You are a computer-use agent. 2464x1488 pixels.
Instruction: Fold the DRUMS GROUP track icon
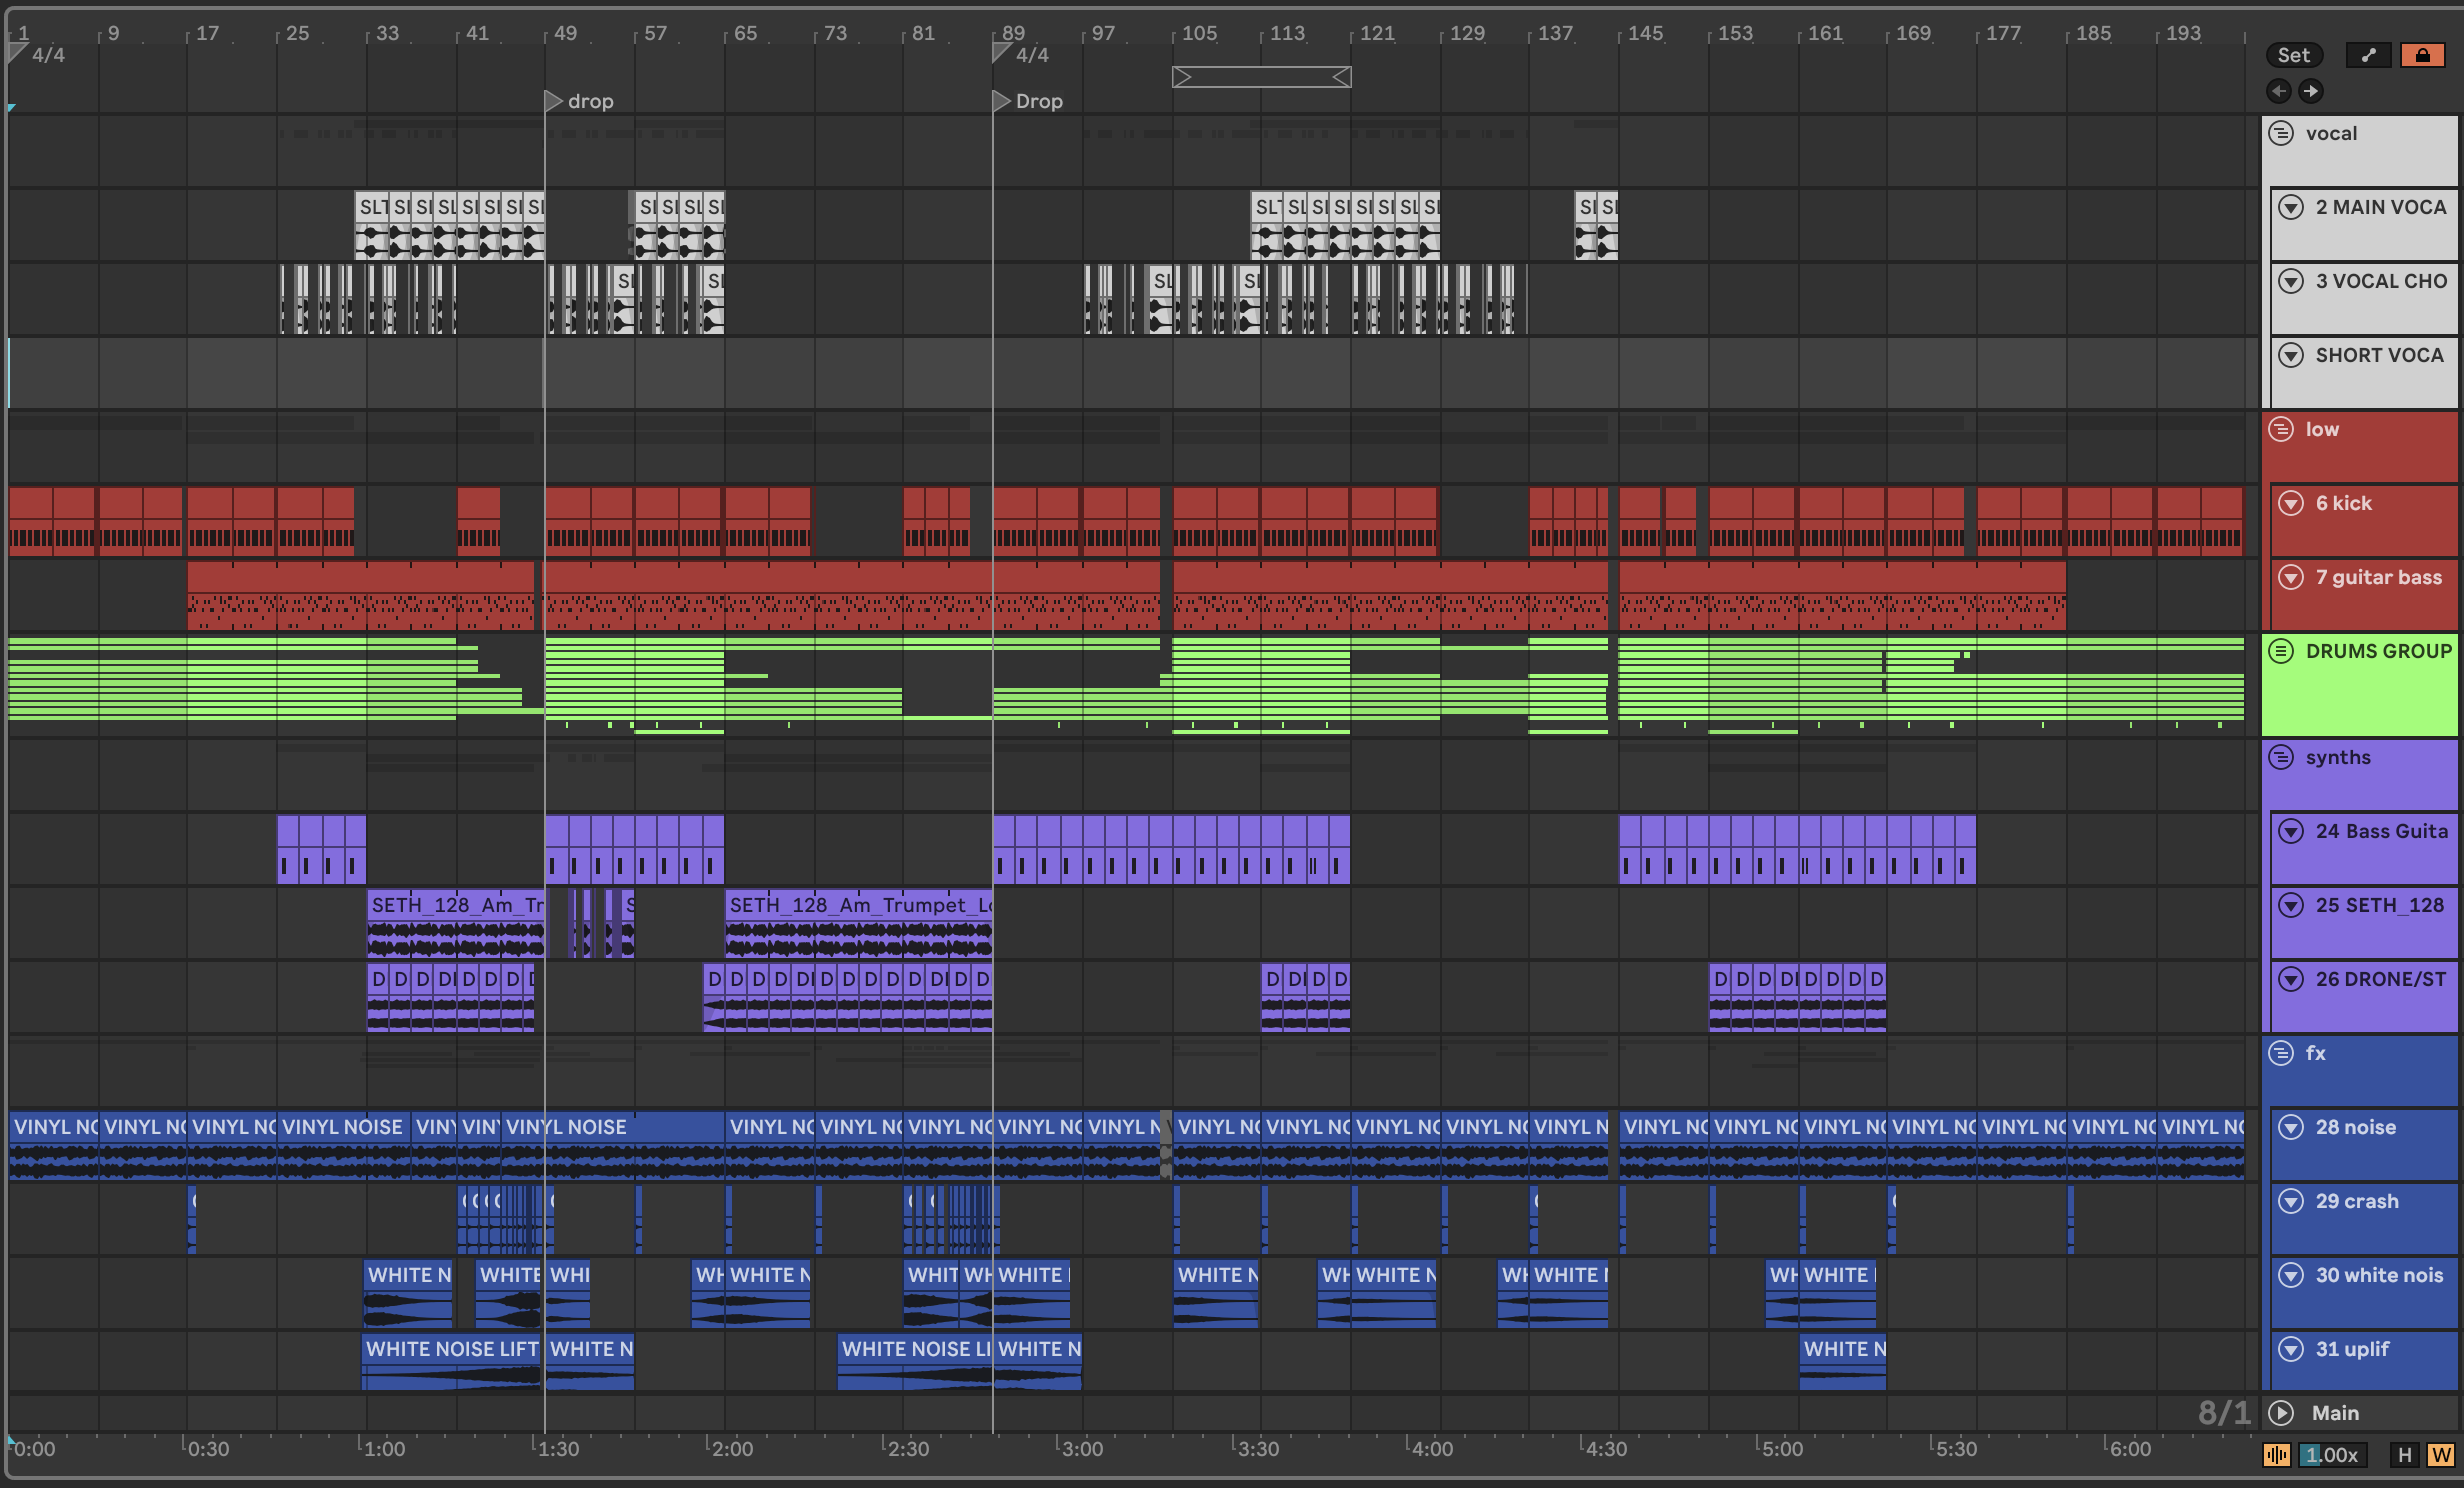point(2281,651)
